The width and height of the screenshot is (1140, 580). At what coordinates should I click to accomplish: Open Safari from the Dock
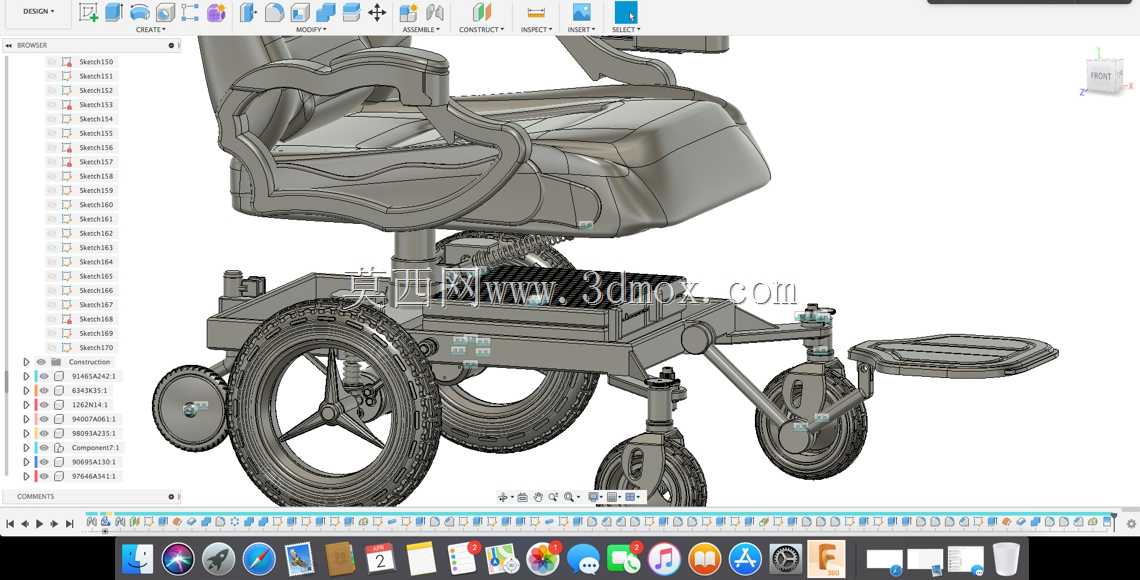[x=259, y=560]
